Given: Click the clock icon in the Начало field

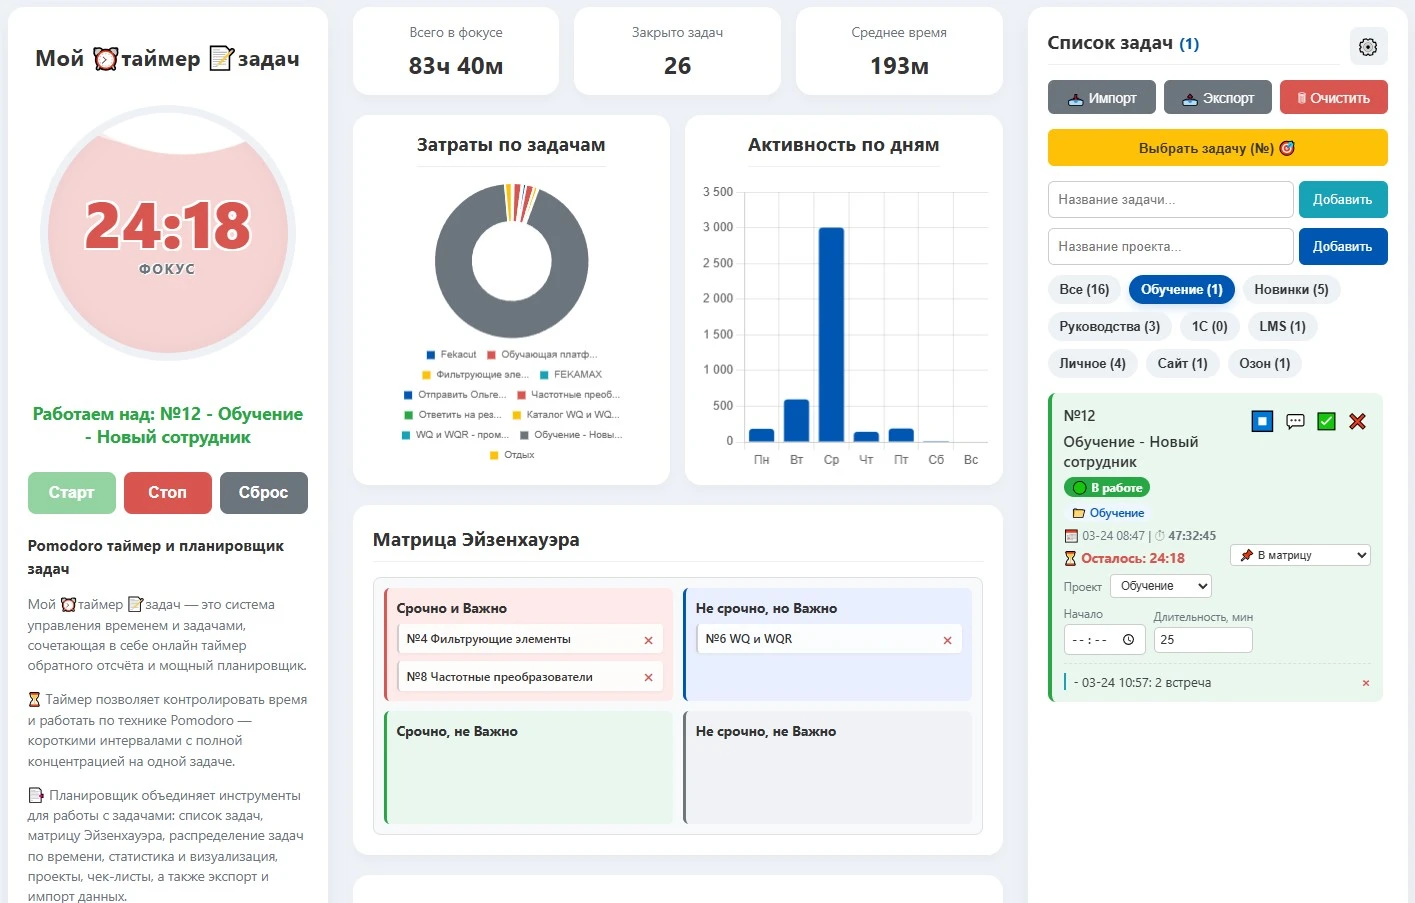Looking at the screenshot, I should click(x=1128, y=640).
